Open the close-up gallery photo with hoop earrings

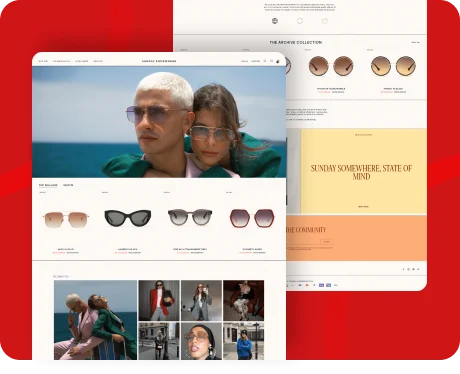pos(201,341)
